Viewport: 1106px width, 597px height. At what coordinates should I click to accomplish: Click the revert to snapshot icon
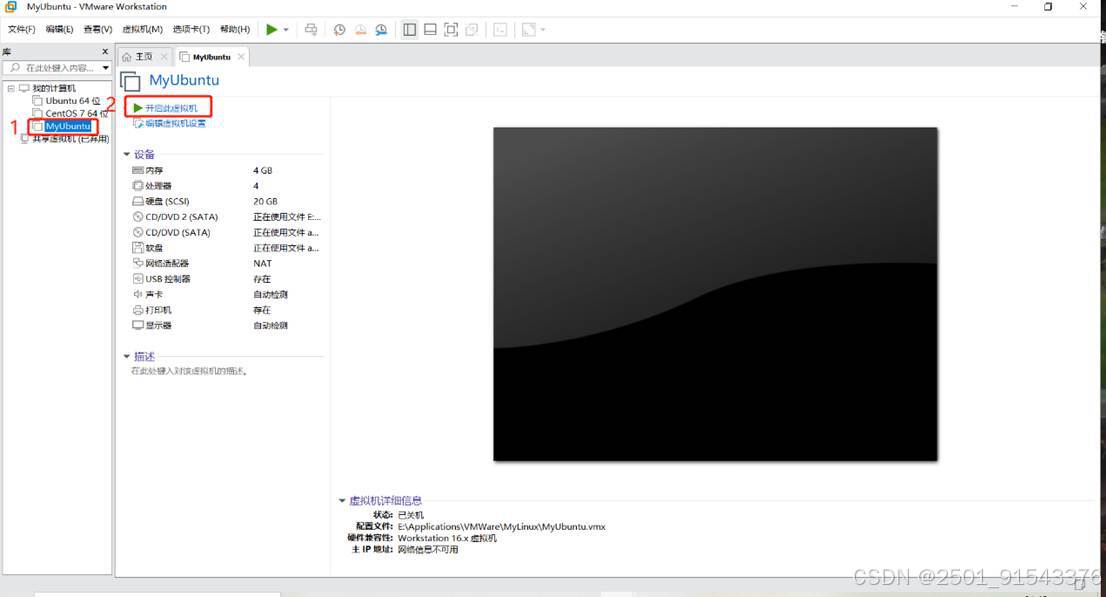[360, 30]
